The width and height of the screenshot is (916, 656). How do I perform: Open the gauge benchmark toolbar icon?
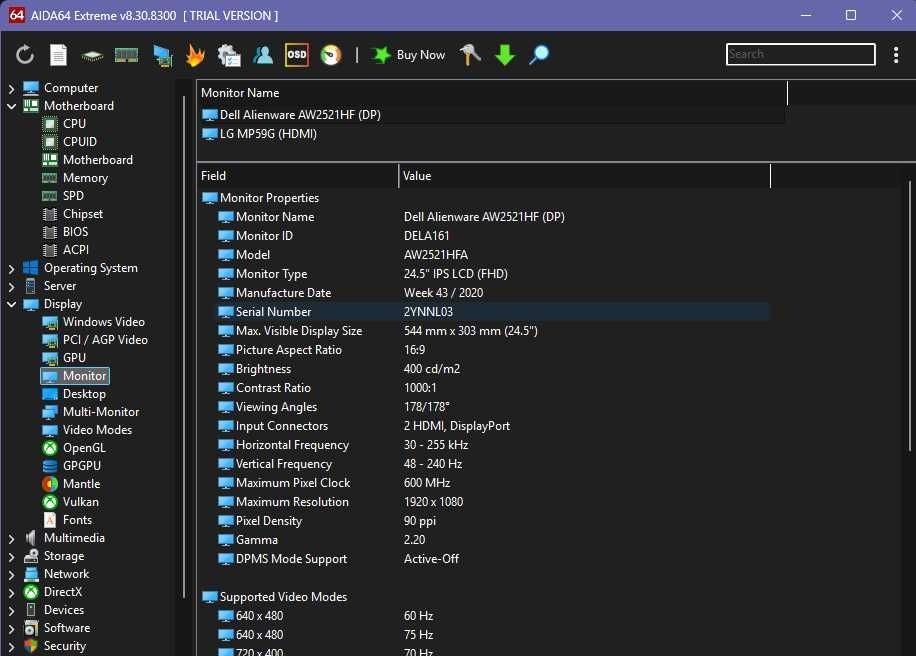(x=331, y=55)
